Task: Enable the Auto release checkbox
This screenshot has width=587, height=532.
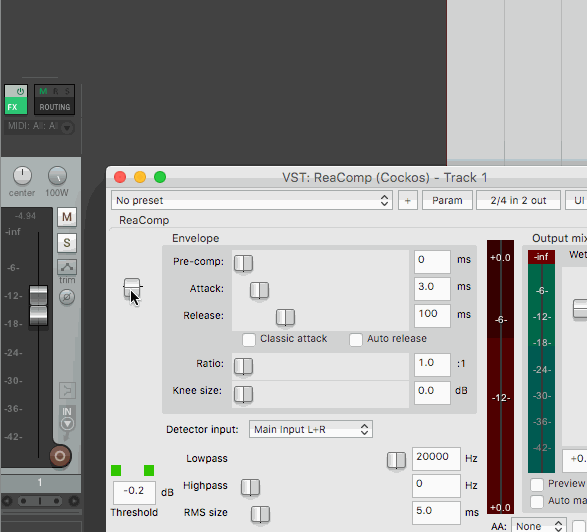Action: 356,340
